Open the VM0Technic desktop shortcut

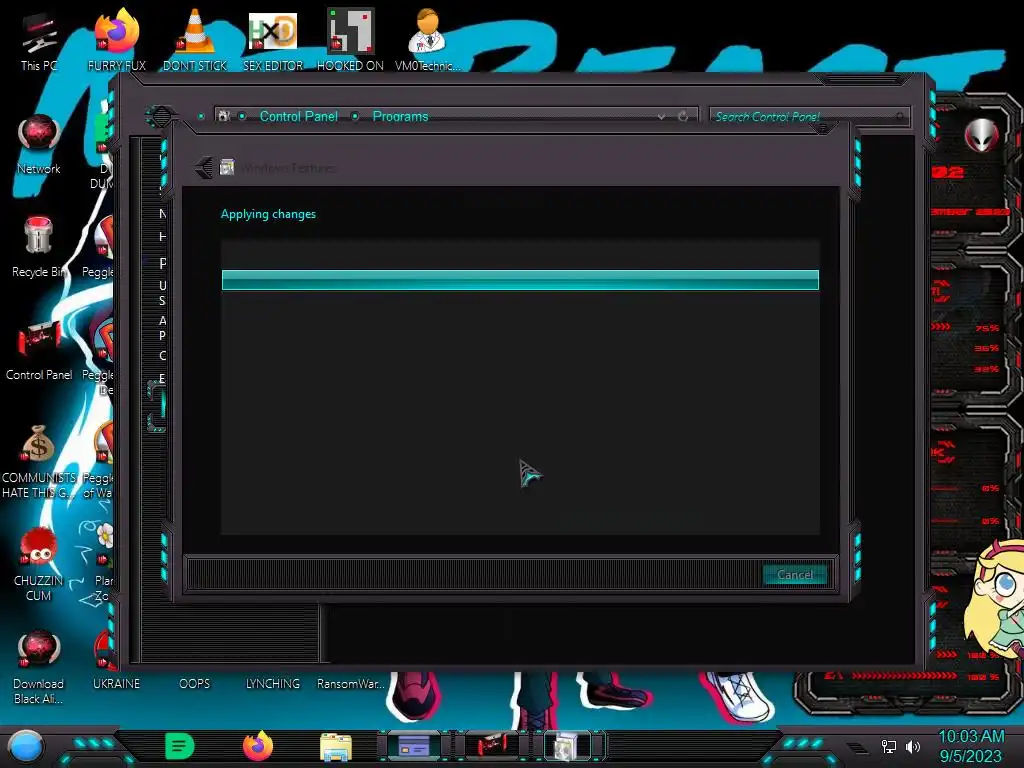(428, 40)
